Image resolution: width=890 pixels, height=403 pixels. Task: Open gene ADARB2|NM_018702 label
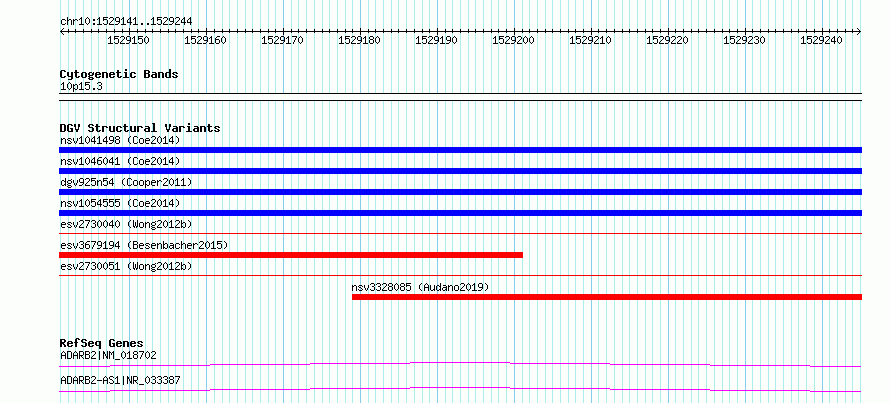click(x=108, y=355)
